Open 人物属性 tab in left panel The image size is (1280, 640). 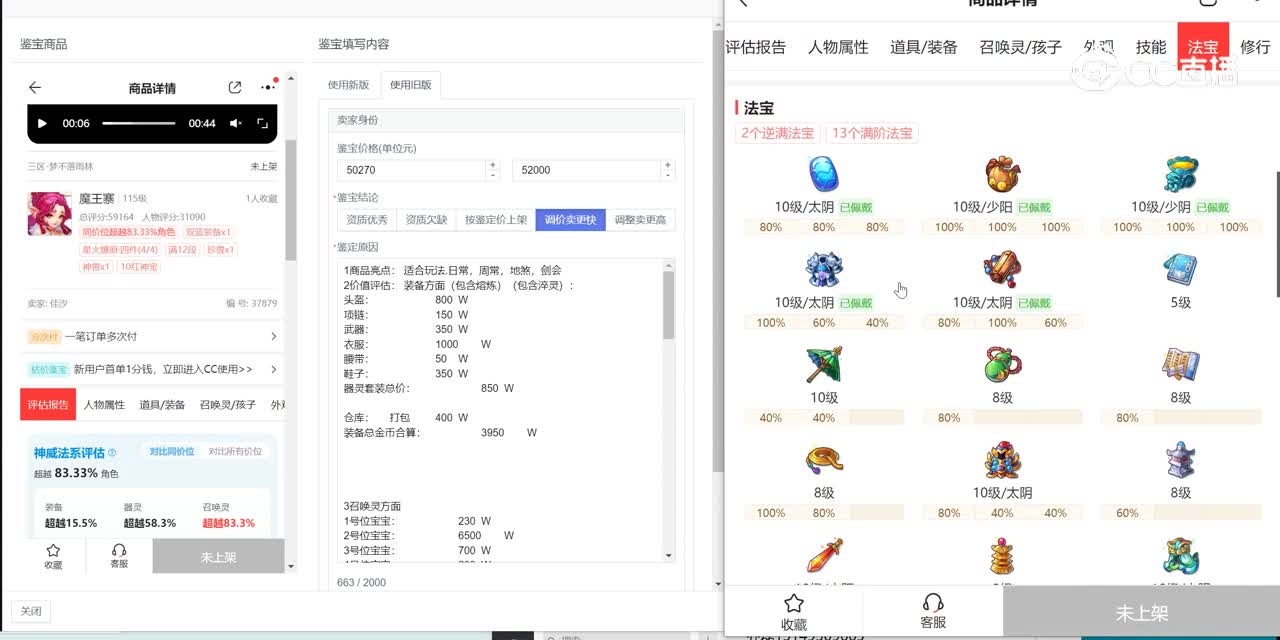coord(104,405)
